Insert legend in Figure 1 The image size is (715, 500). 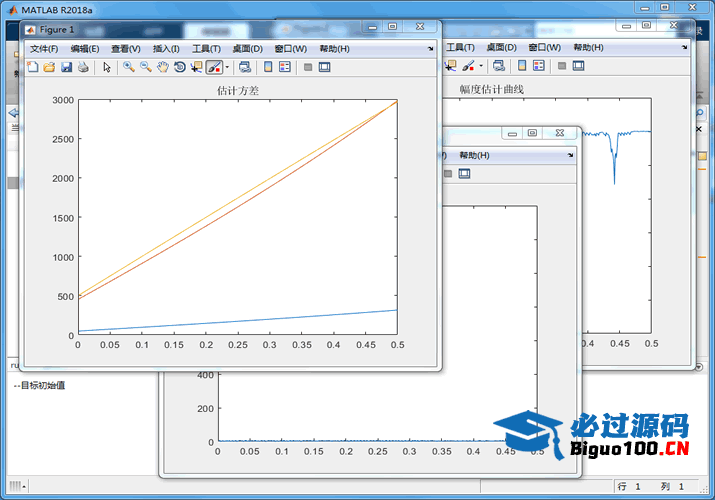coord(285,67)
